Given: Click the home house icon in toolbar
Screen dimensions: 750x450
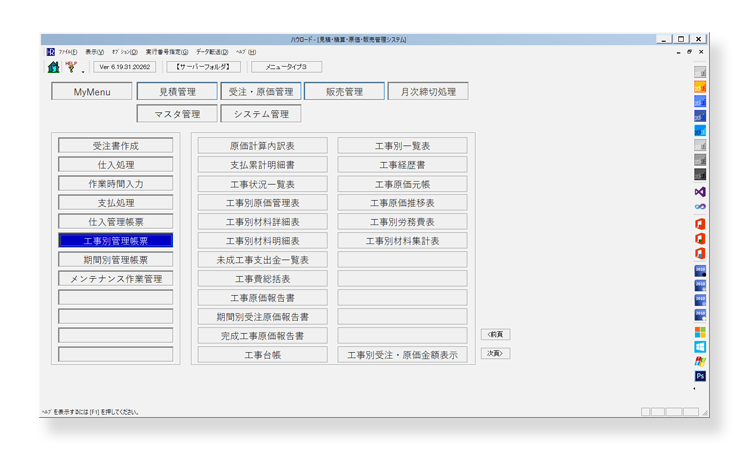Looking at the screenshot, I should 53,67.
